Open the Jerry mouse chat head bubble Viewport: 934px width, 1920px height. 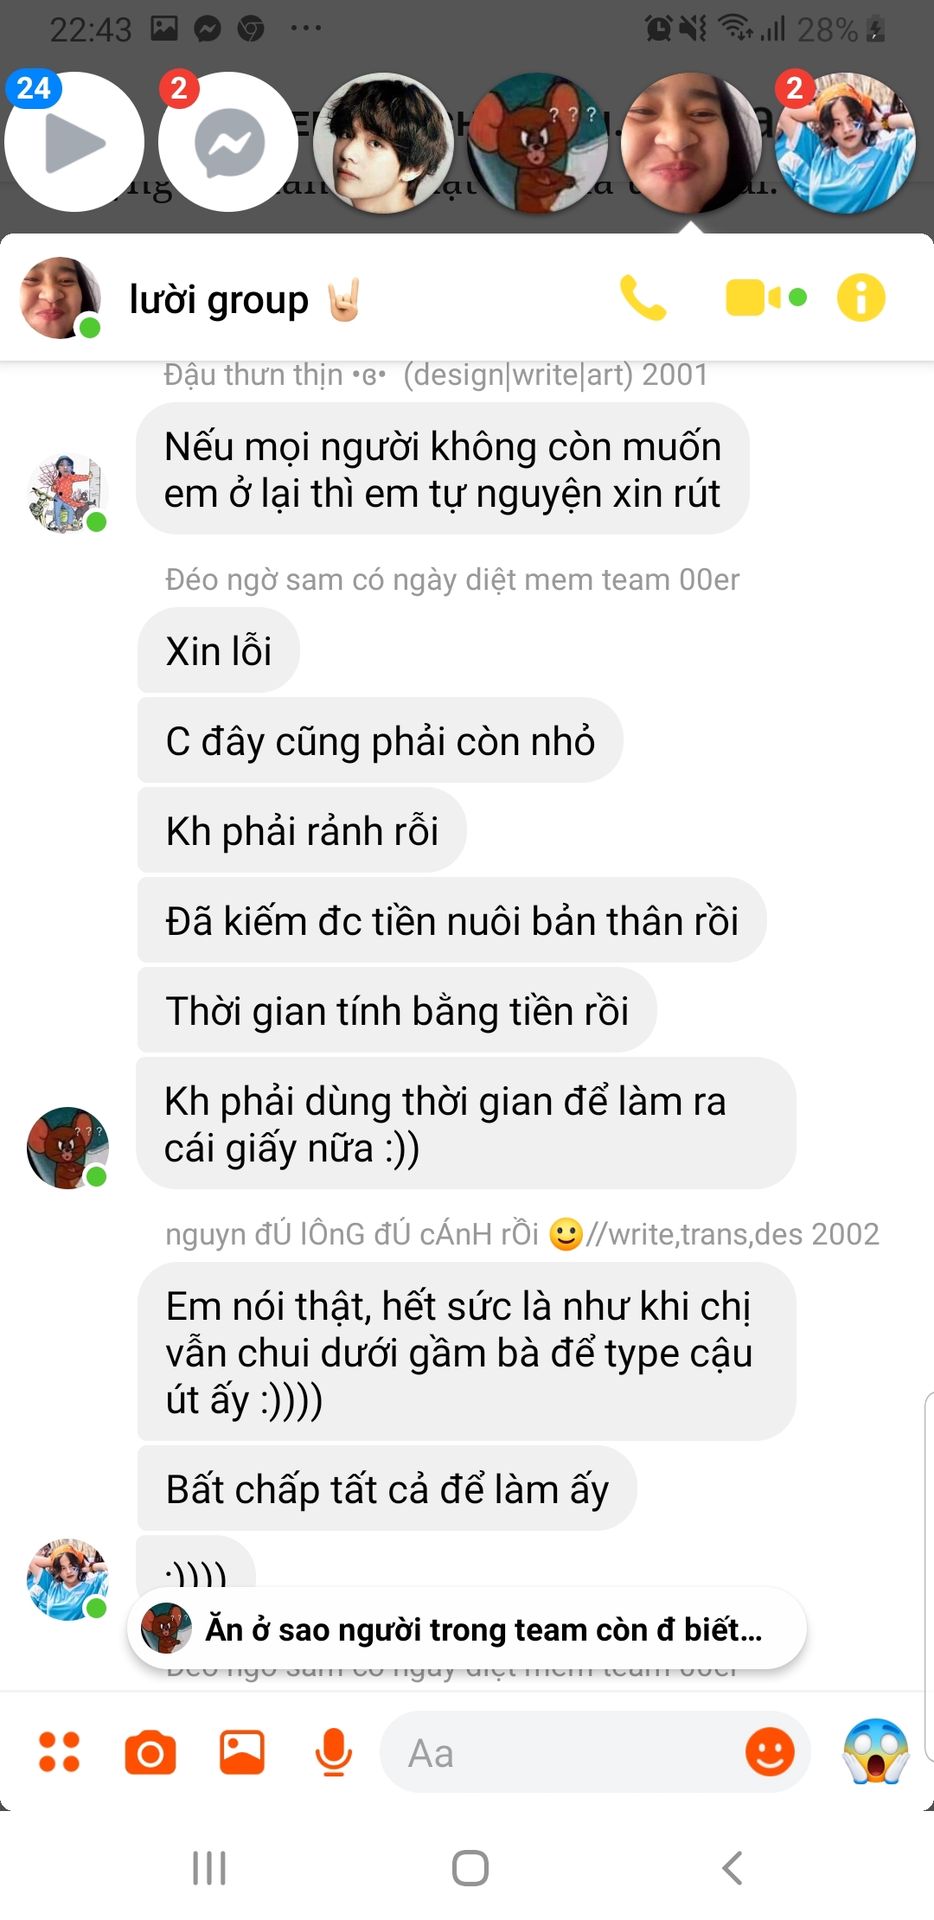(x=537, y=142)
